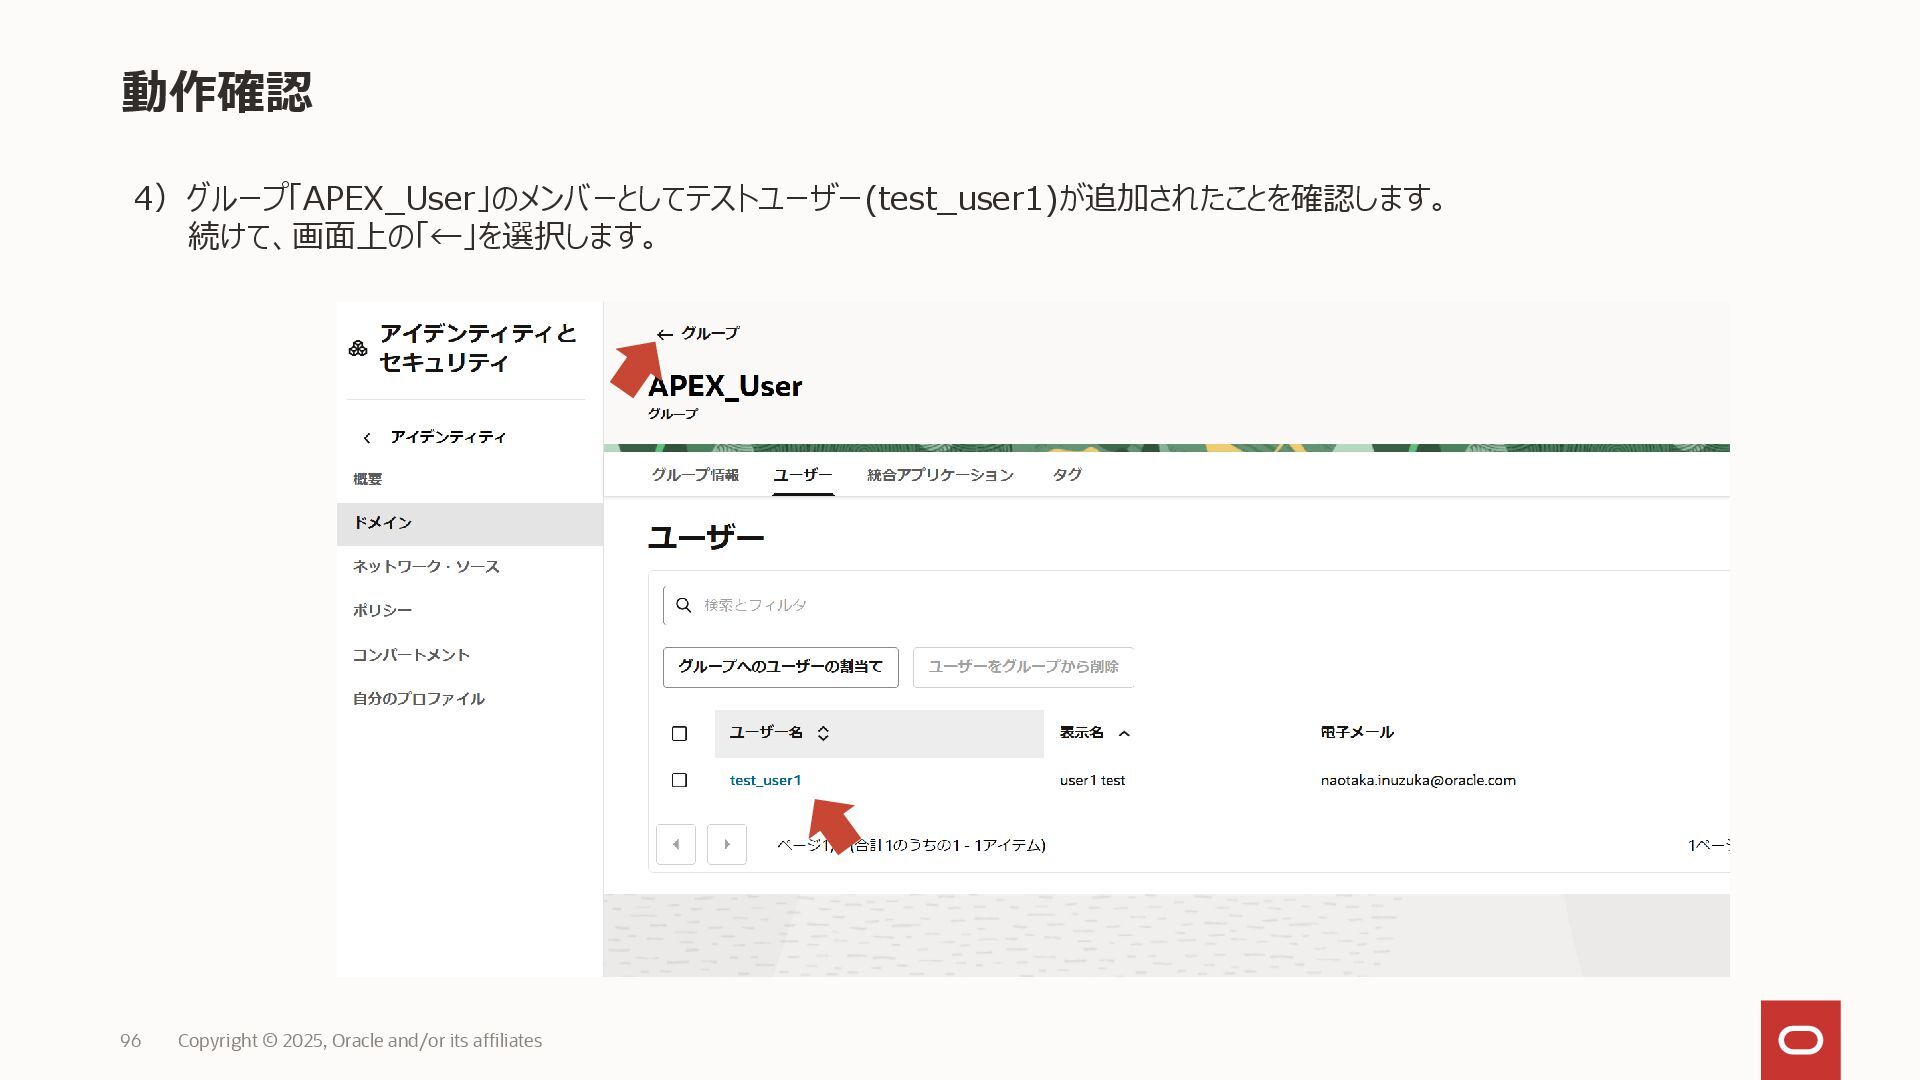Open コンパートメント in the sidebar
This screenshot has width=1920, height=1080.
(x=411, y=655)
